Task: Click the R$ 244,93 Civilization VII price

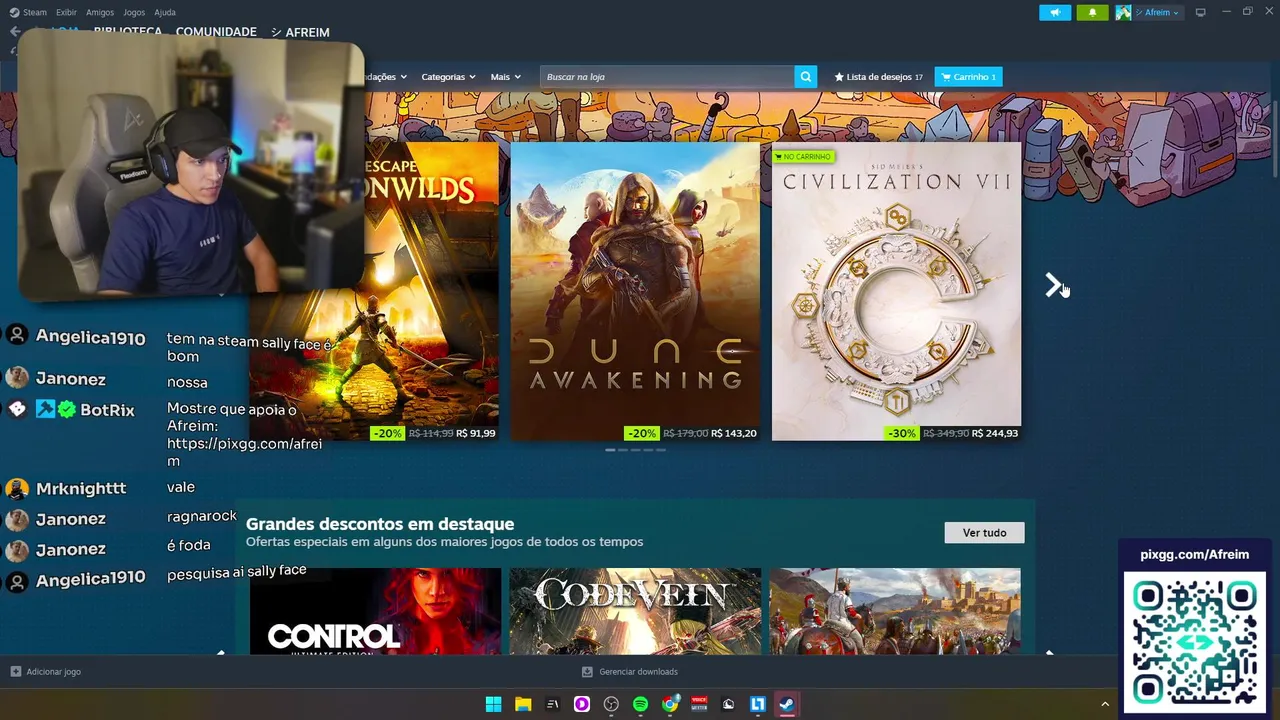Action: click(995, 433)
